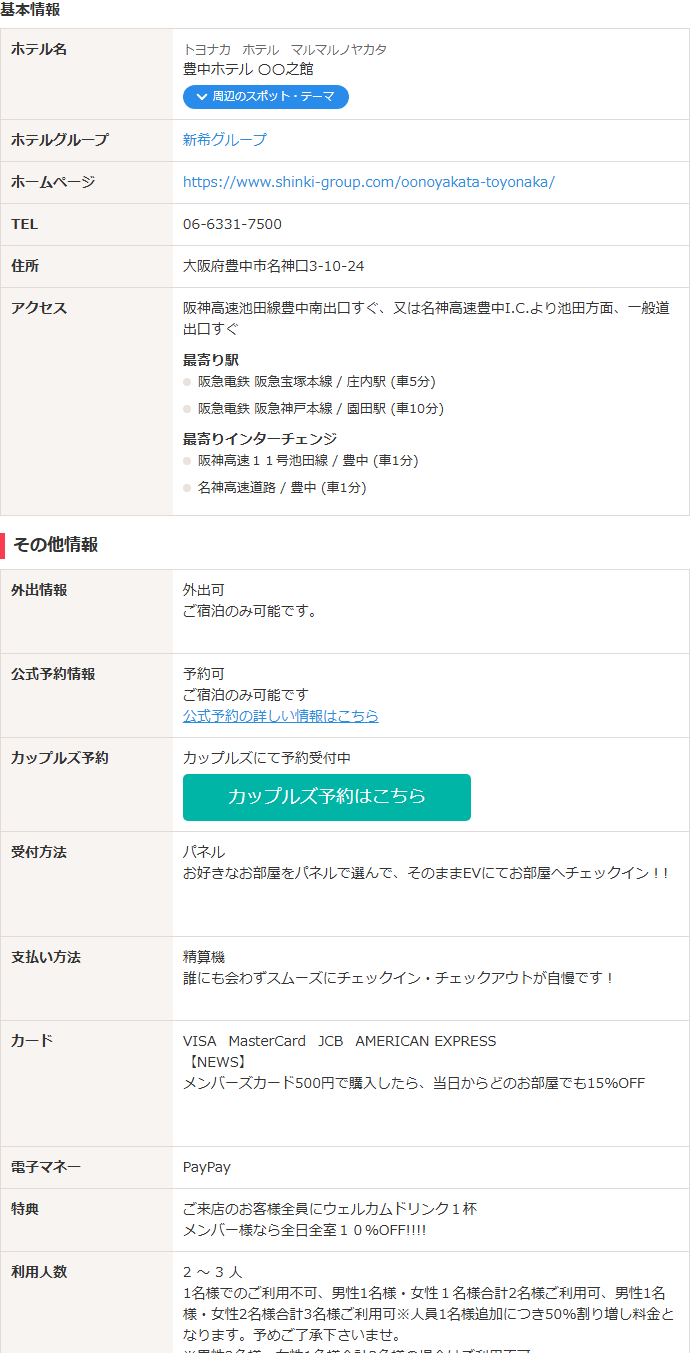
Task: Click the address 大阪府豊中市名神口3-10-24
Action: [x=273, y=266]
